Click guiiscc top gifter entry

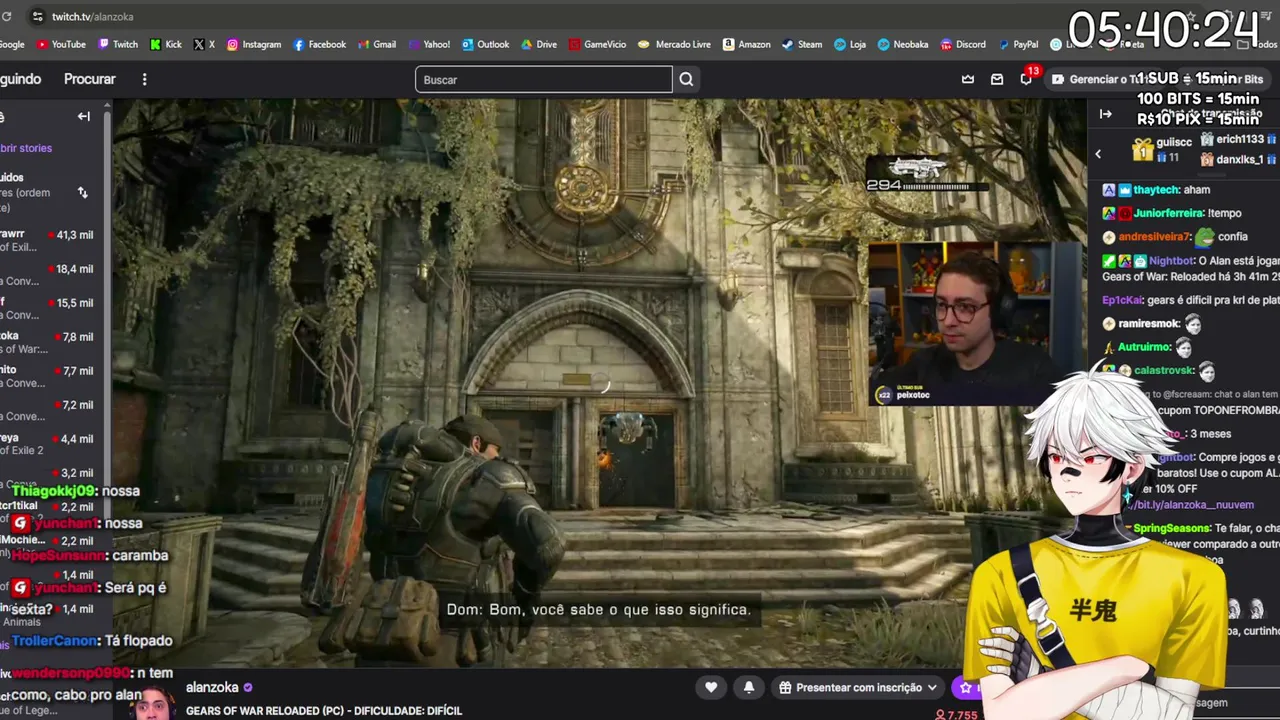[x=1162, y=150]
